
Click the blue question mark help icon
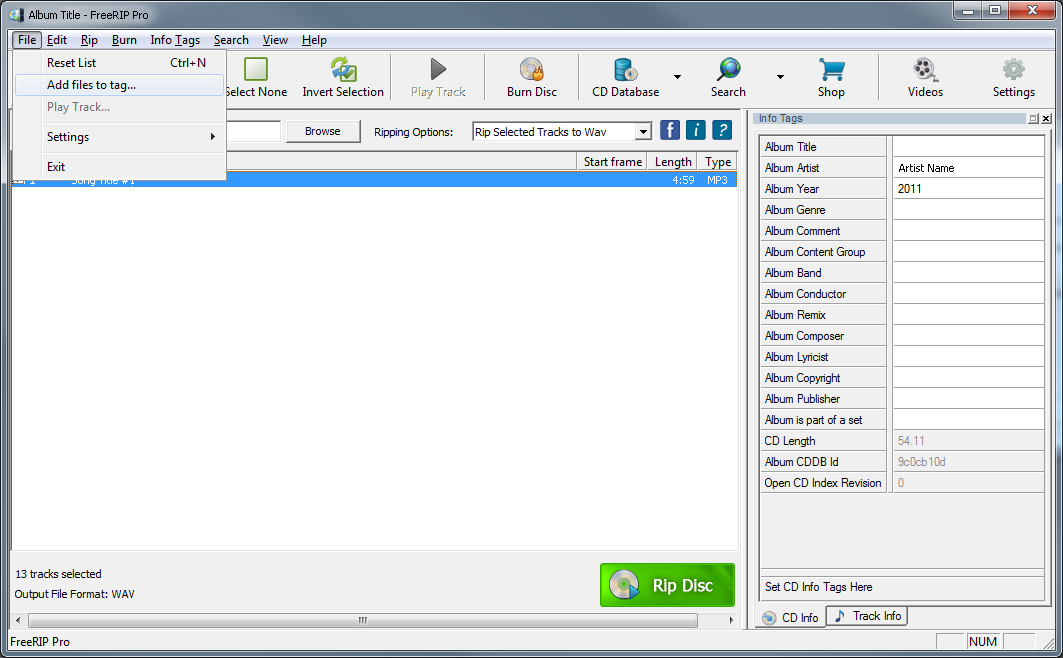tap(722, 130)
